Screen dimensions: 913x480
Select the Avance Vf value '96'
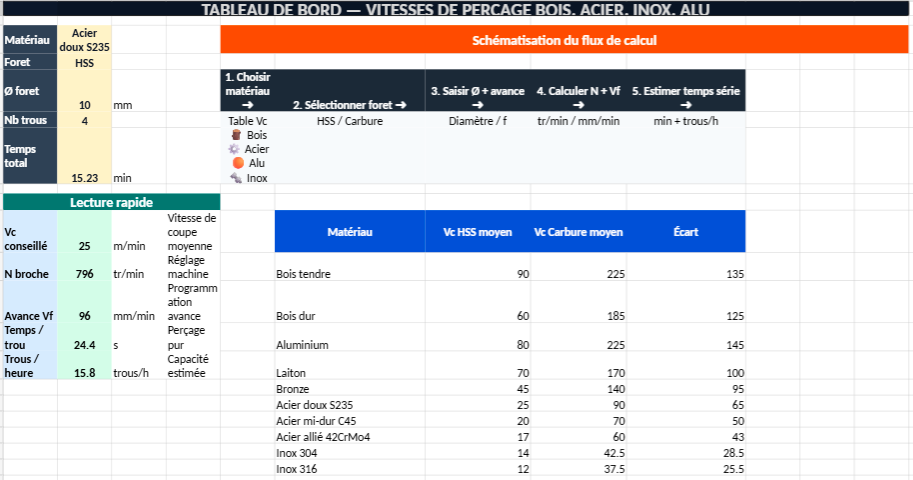(84, 302)
